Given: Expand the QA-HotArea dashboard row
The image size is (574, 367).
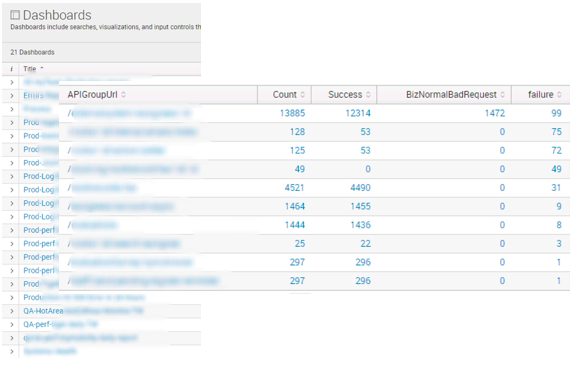Looking at the screenshot, I should (12, 311).
